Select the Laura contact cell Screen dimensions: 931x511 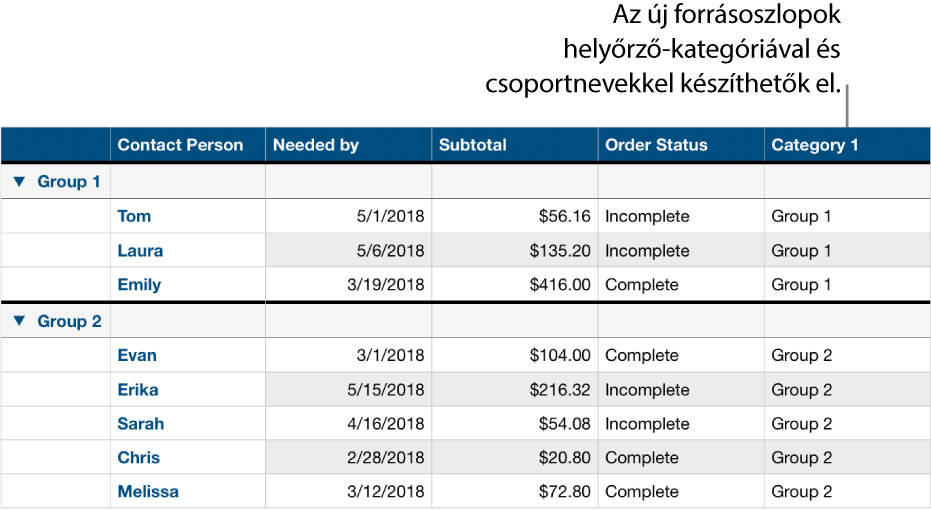(x=140, y=251)
